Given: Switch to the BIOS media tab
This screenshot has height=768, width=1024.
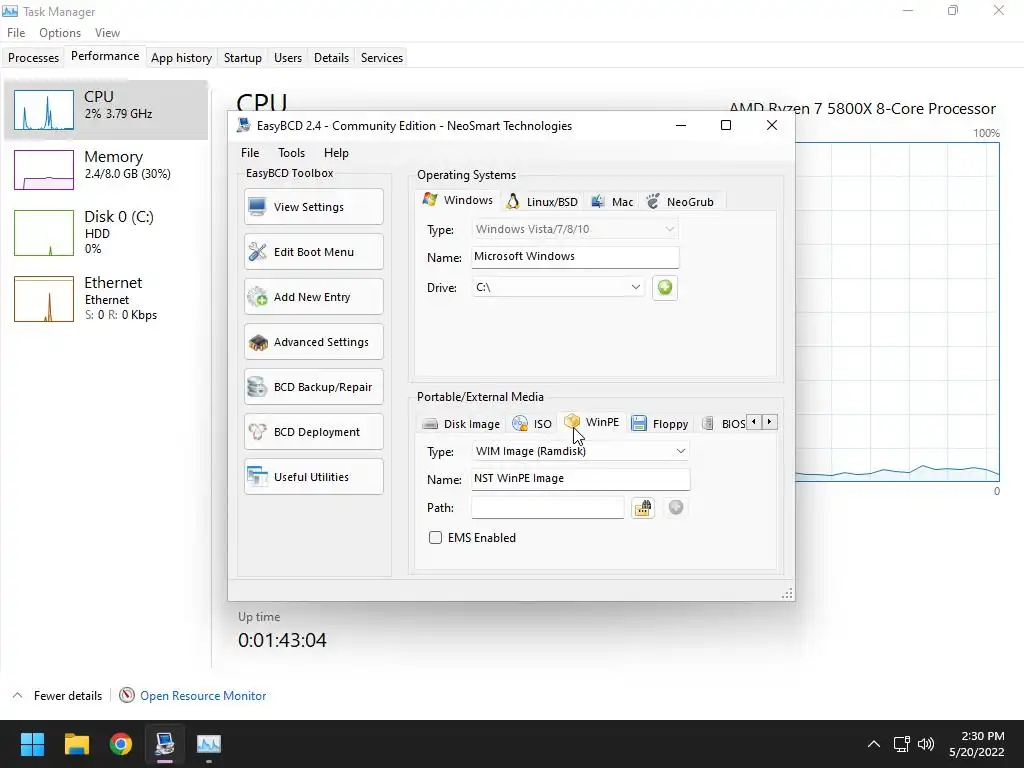Looking at the screenshot, I should pos(724,424).
